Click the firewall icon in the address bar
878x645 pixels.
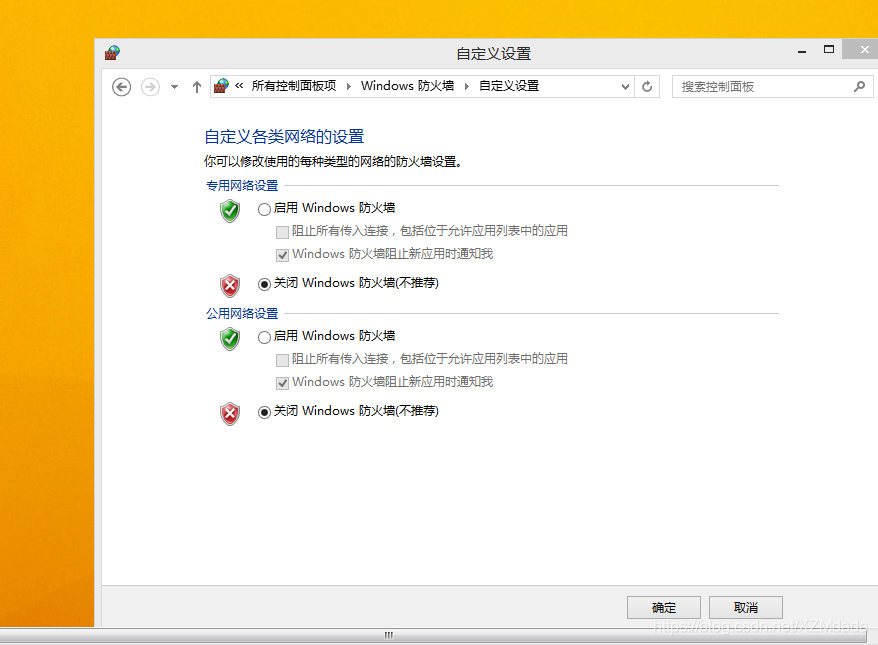click(222, 86)
